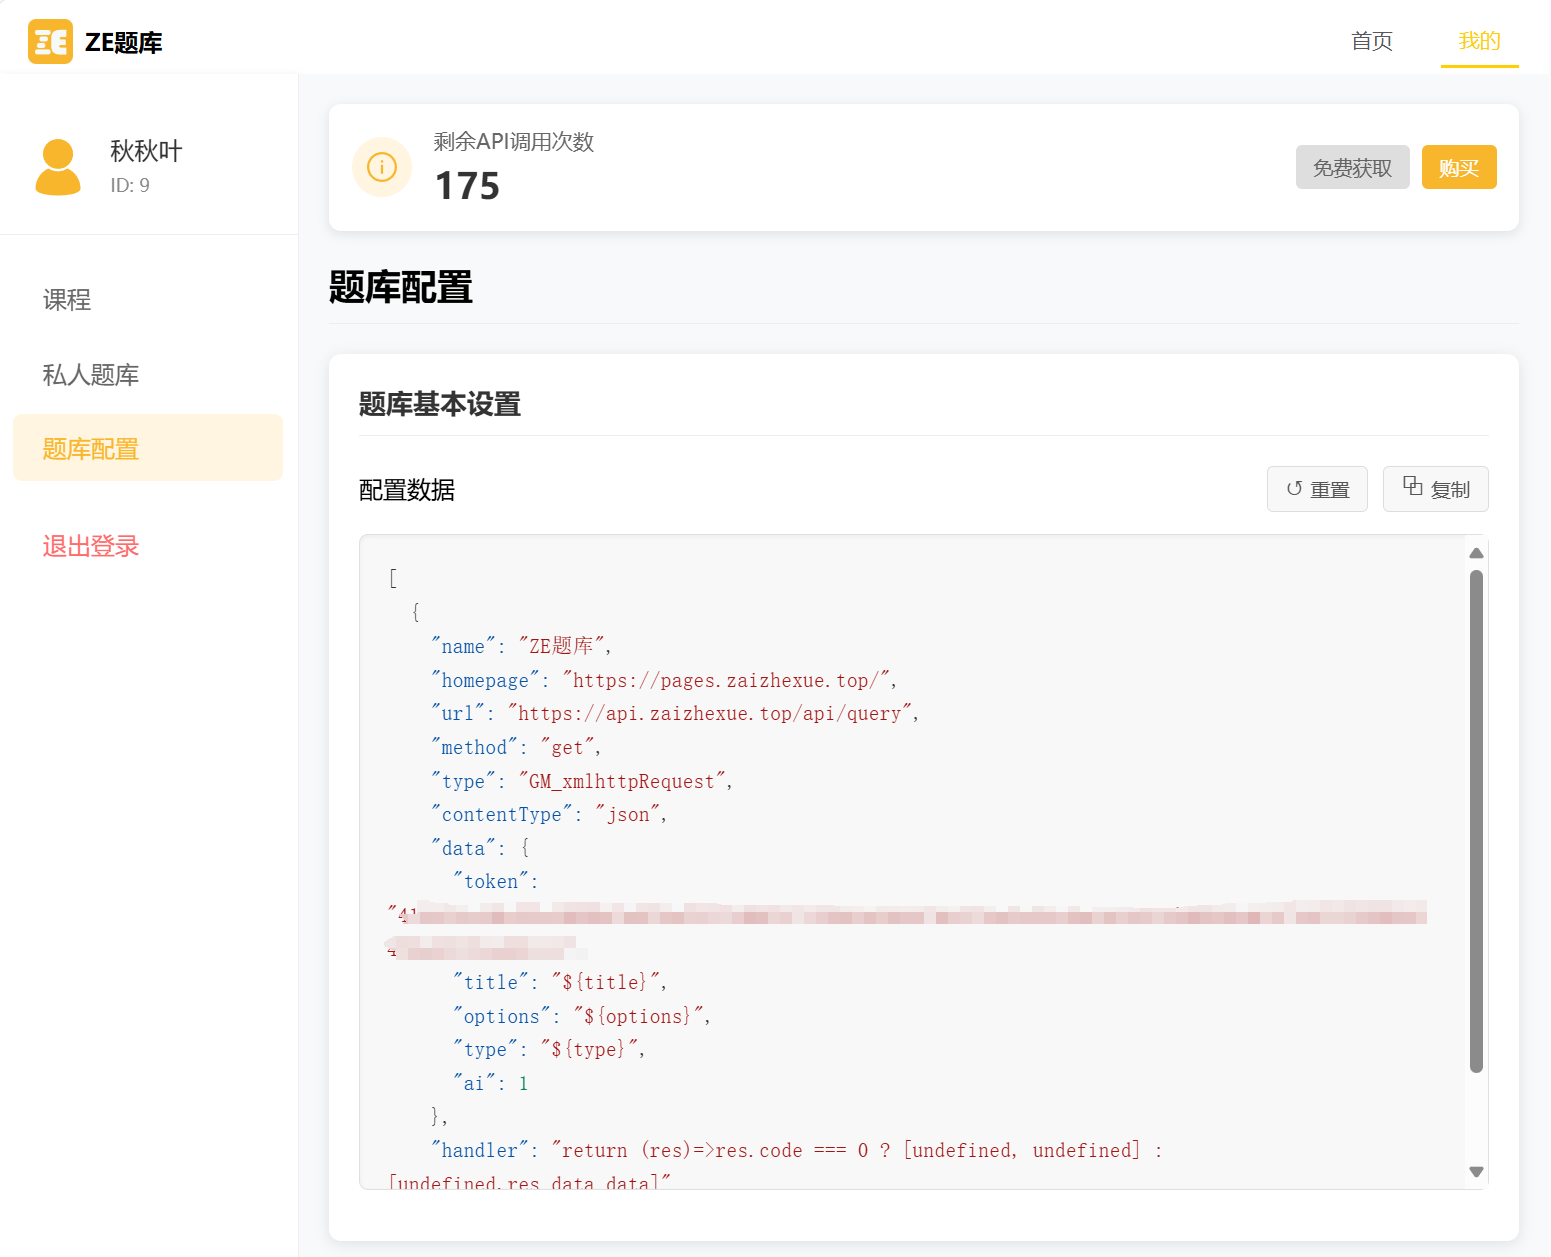The height and width of the screenshot is (1257, 1551).
Task: Click the copy icon in 复制 button
Action: point(1412,486)
